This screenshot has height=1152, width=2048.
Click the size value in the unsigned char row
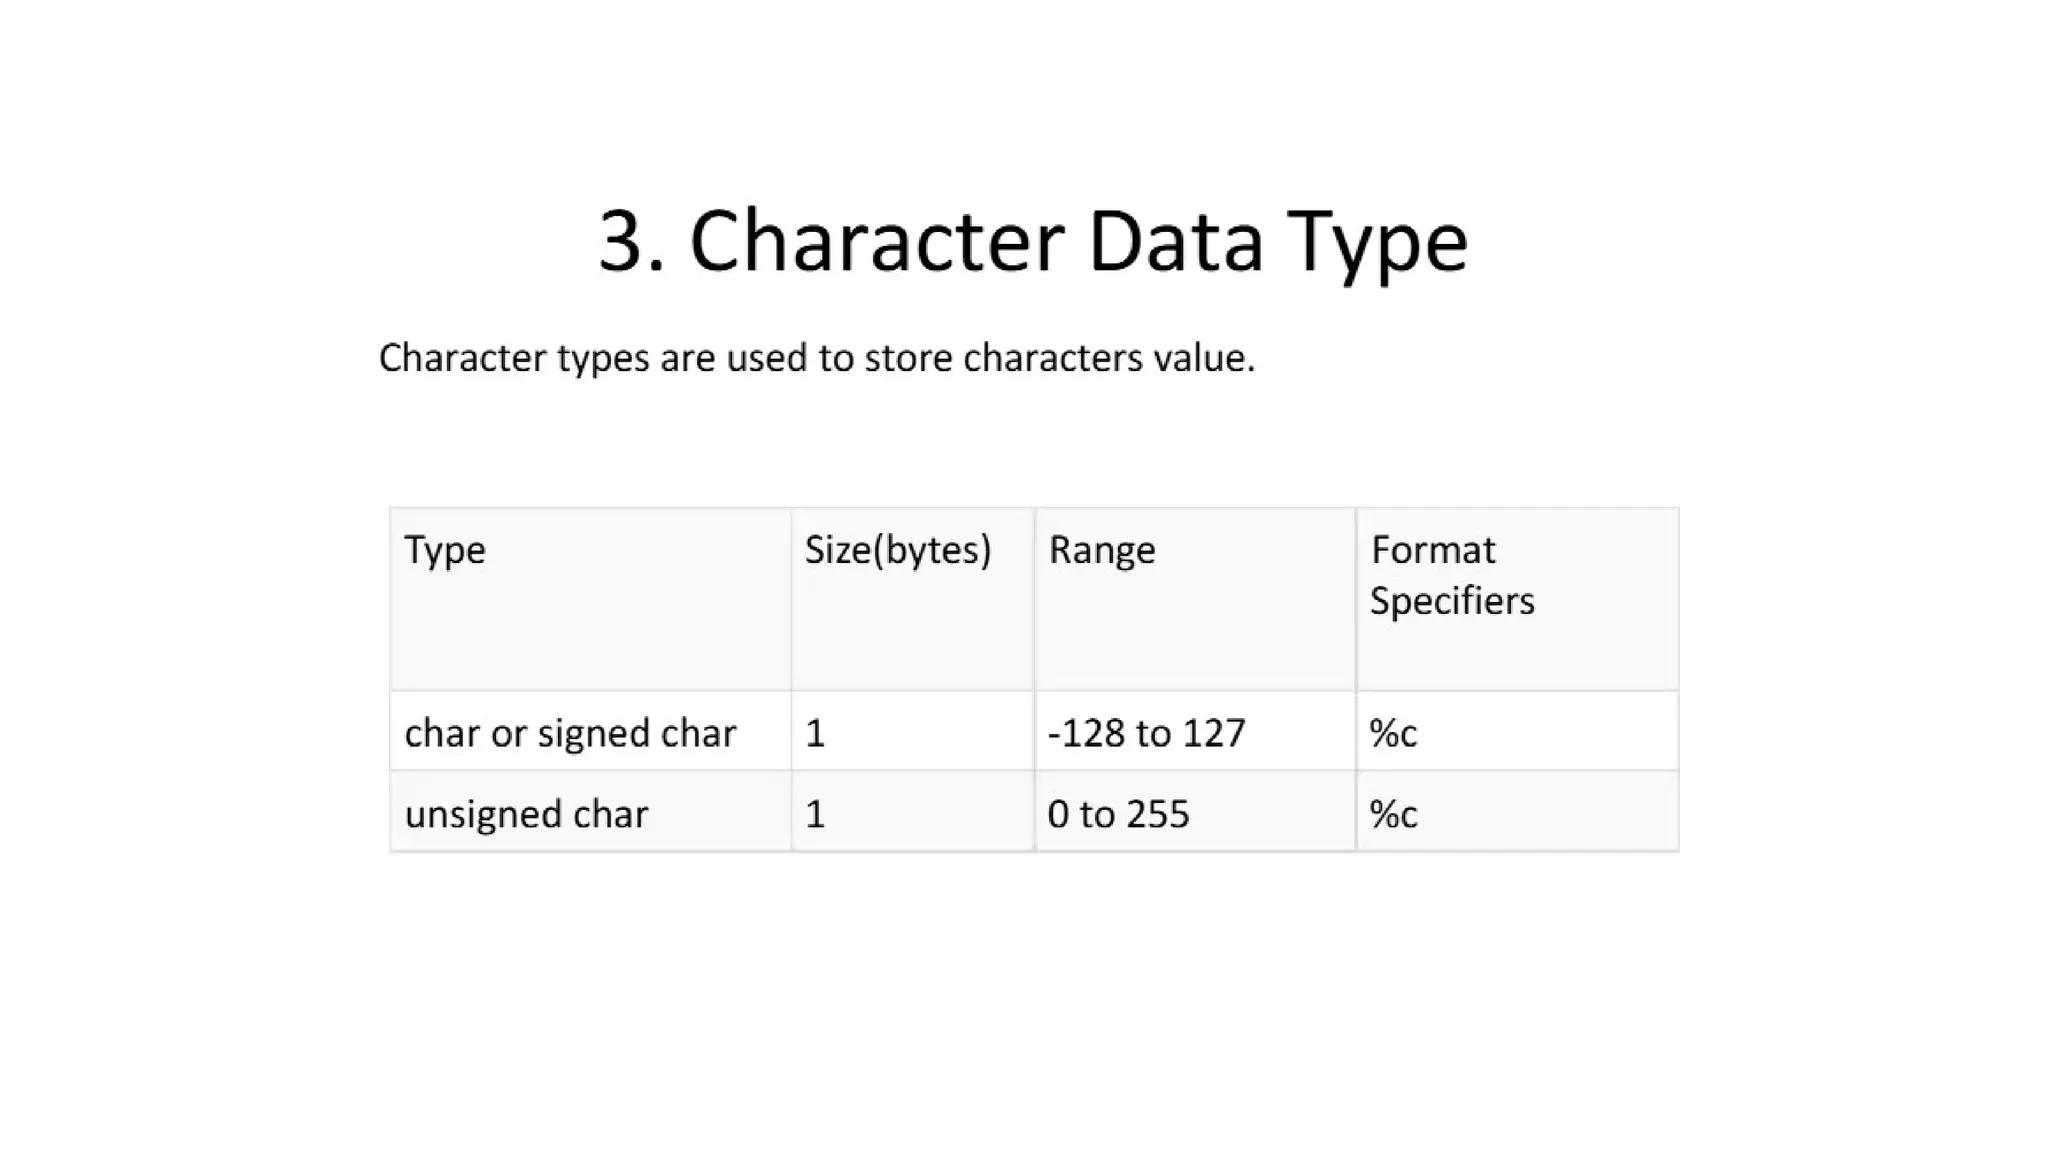click(x=815, y=814)
